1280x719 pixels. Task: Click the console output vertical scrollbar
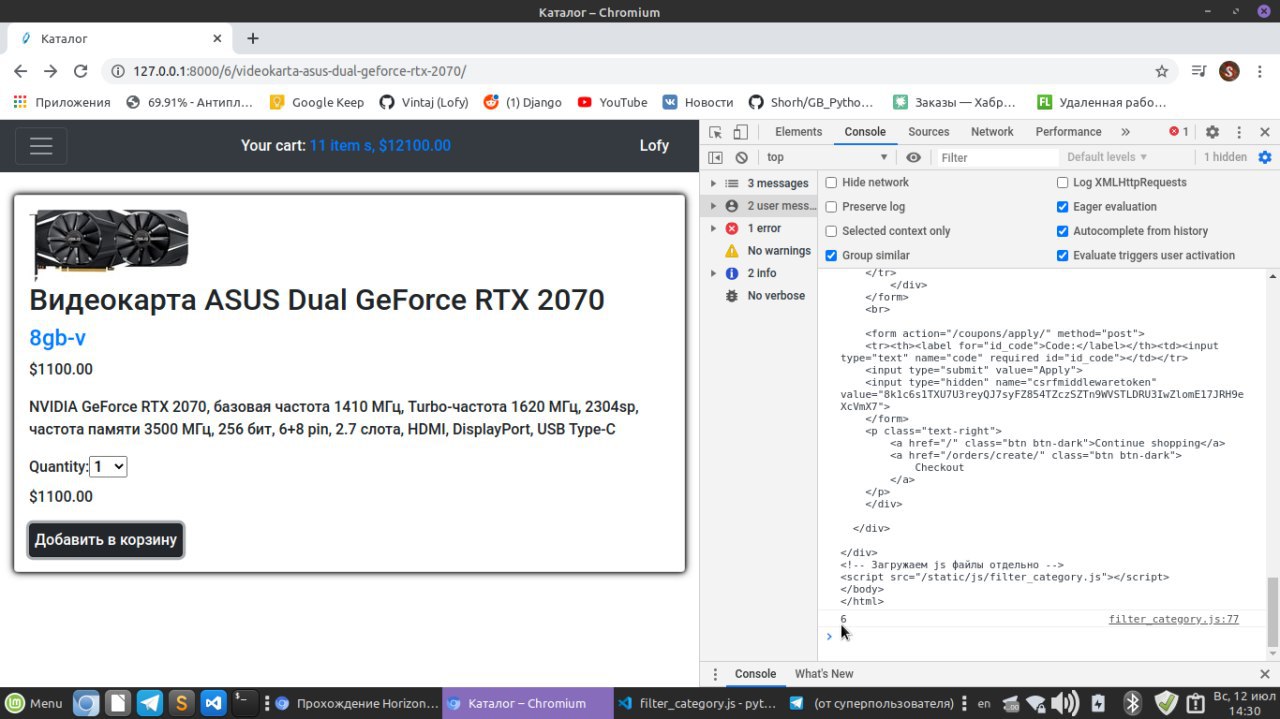coord(1272,611)
